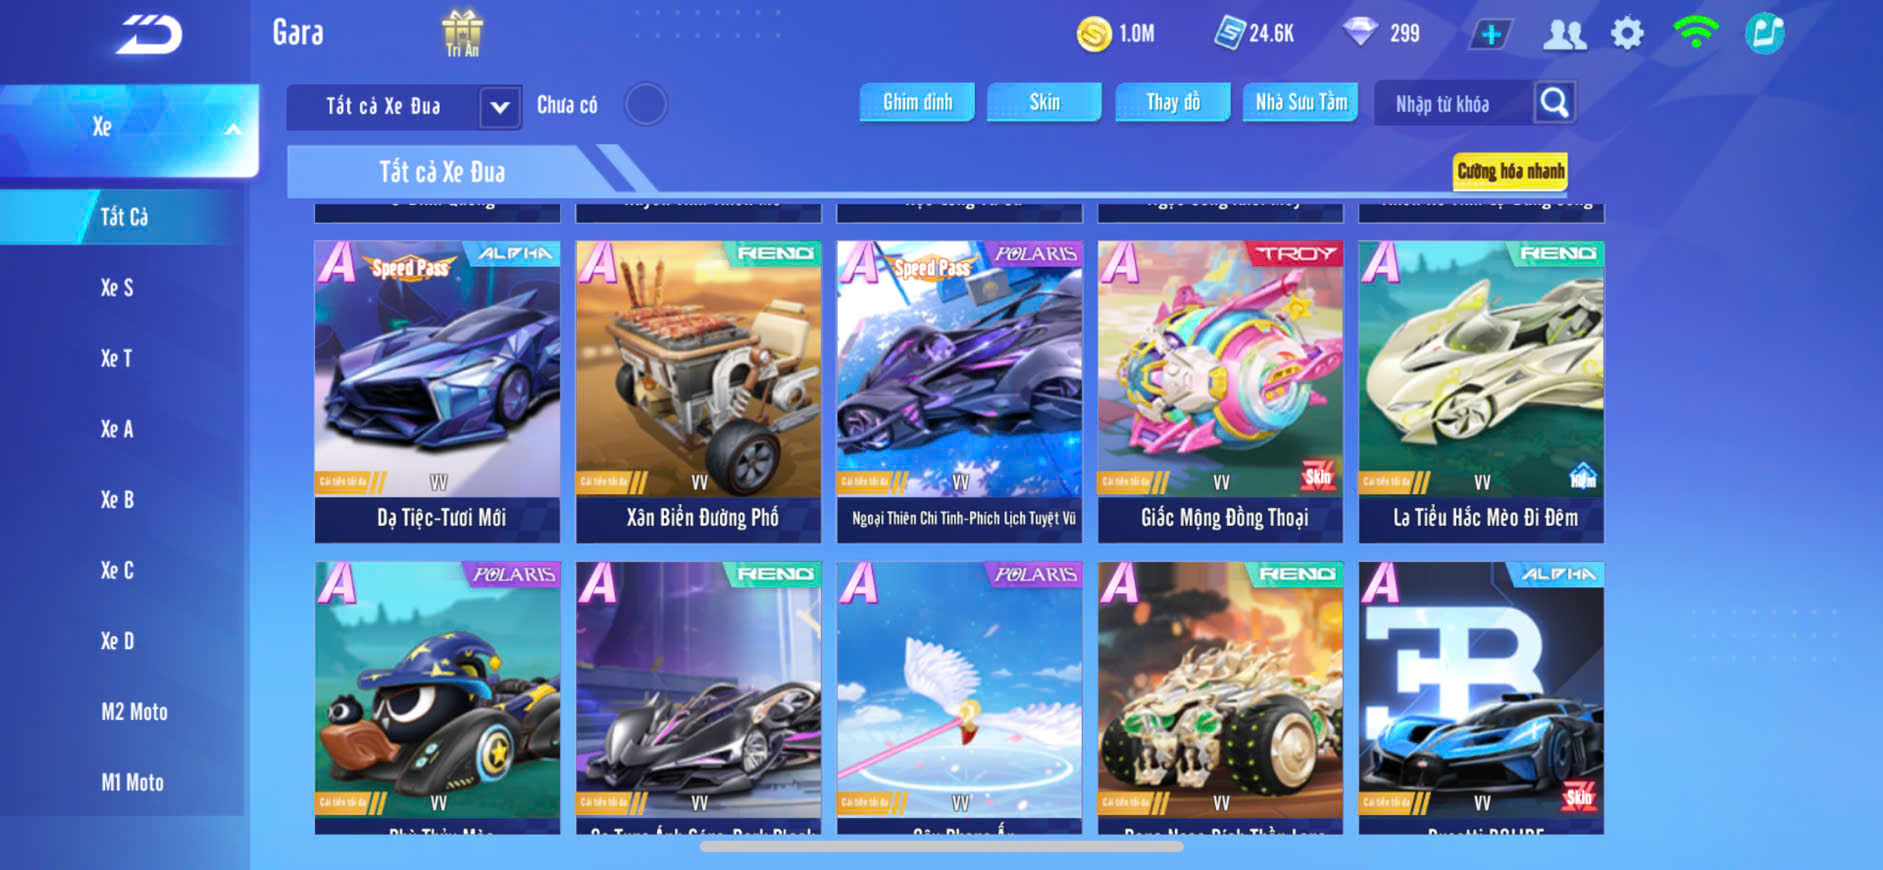Select the Xàn Biển Đường Phố car card
The width and height of the screenshot is (1883, 870).
(698, 392)
